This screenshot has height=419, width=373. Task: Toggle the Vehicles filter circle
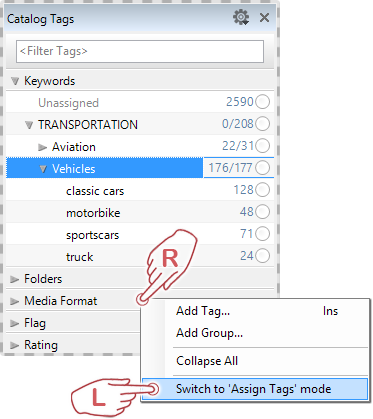pos(263,168)
